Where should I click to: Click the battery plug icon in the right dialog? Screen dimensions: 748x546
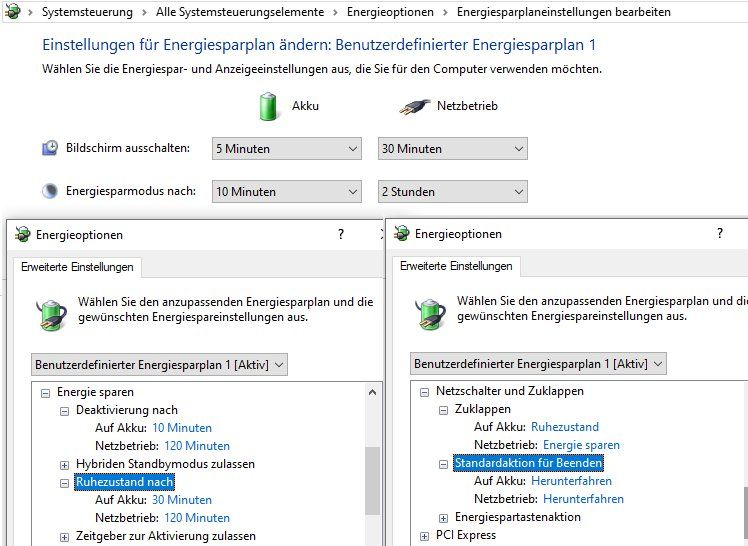pos(431,314)
